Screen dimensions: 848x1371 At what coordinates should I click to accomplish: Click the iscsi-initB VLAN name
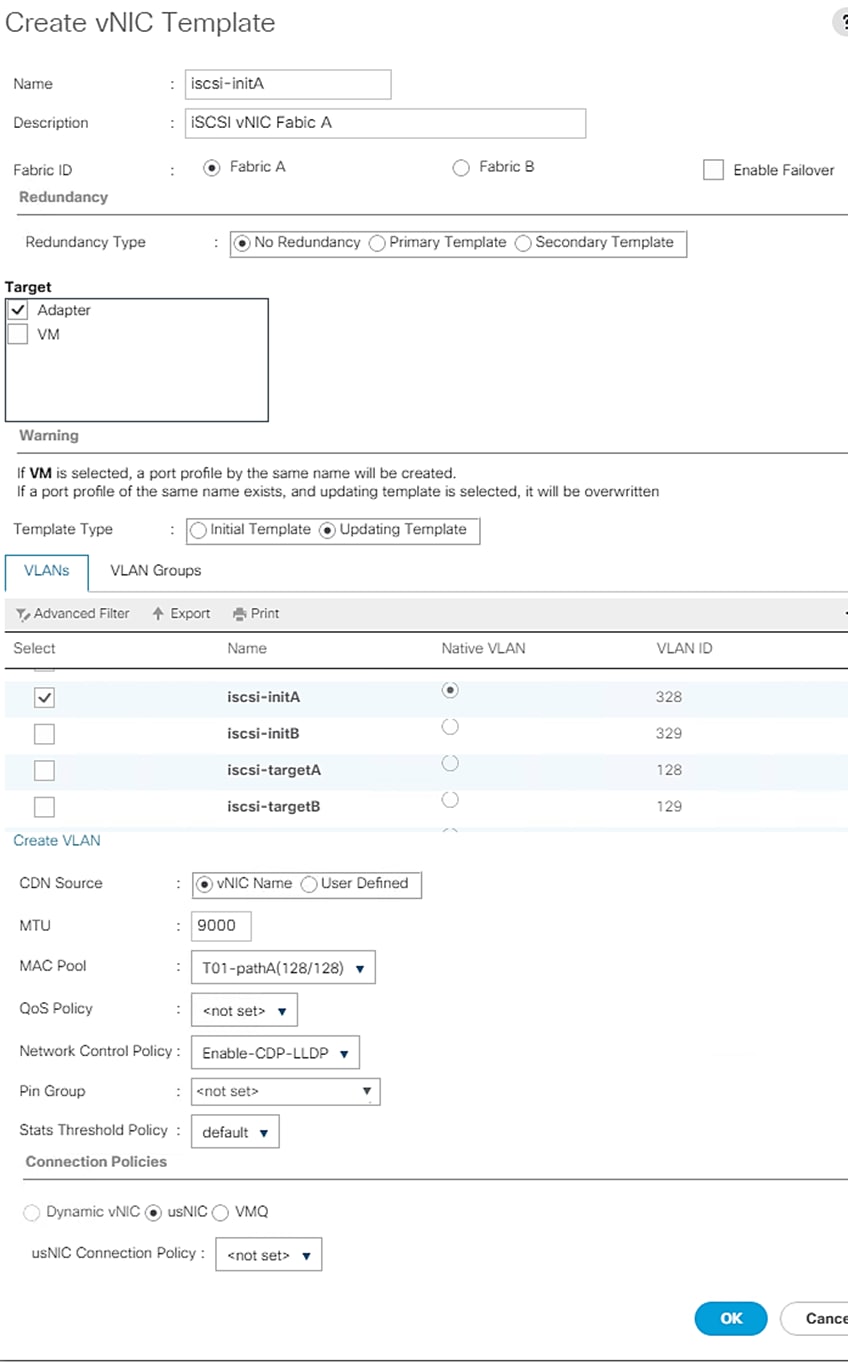tap(264, 734)
